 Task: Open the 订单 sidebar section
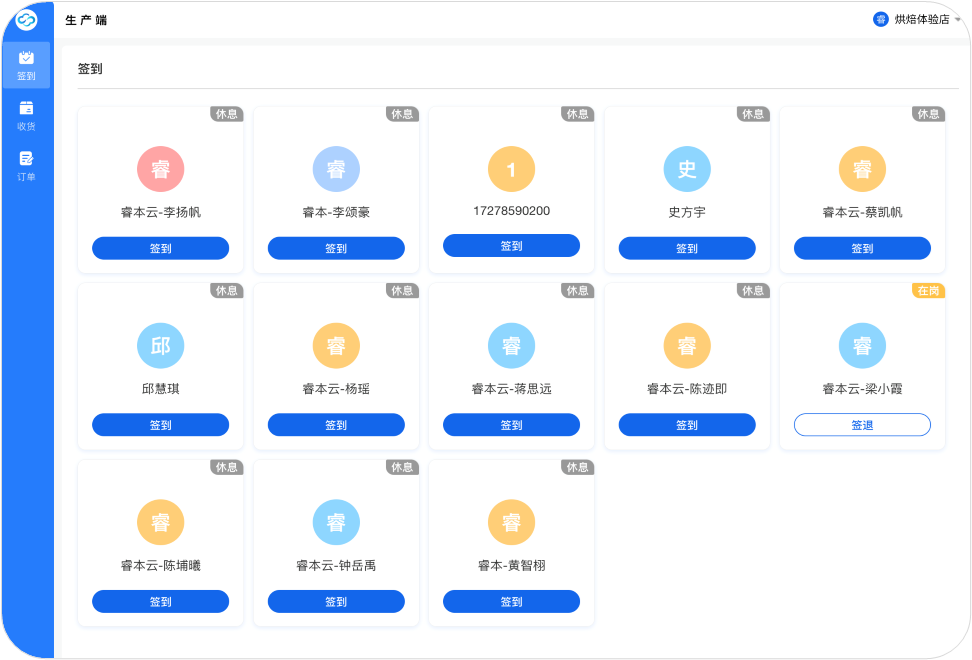pyautogui.click(x=26, y=166)
